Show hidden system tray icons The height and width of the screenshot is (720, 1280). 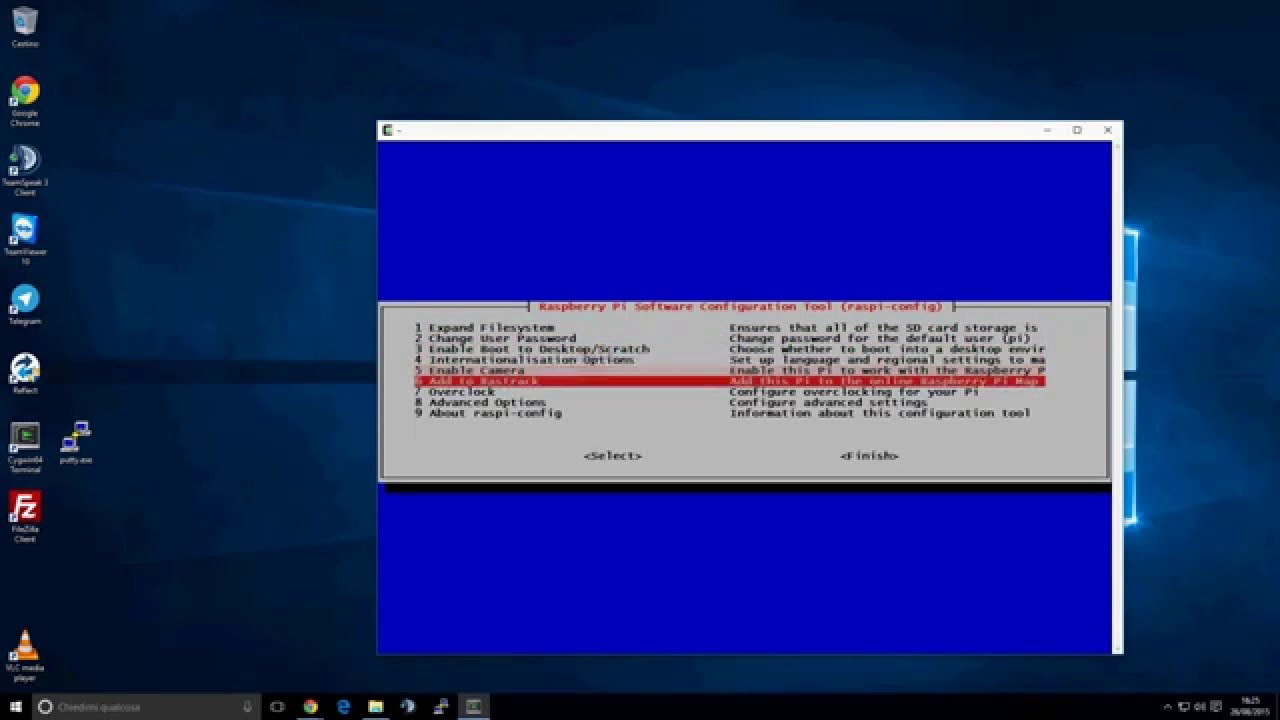coord(1169,706)
